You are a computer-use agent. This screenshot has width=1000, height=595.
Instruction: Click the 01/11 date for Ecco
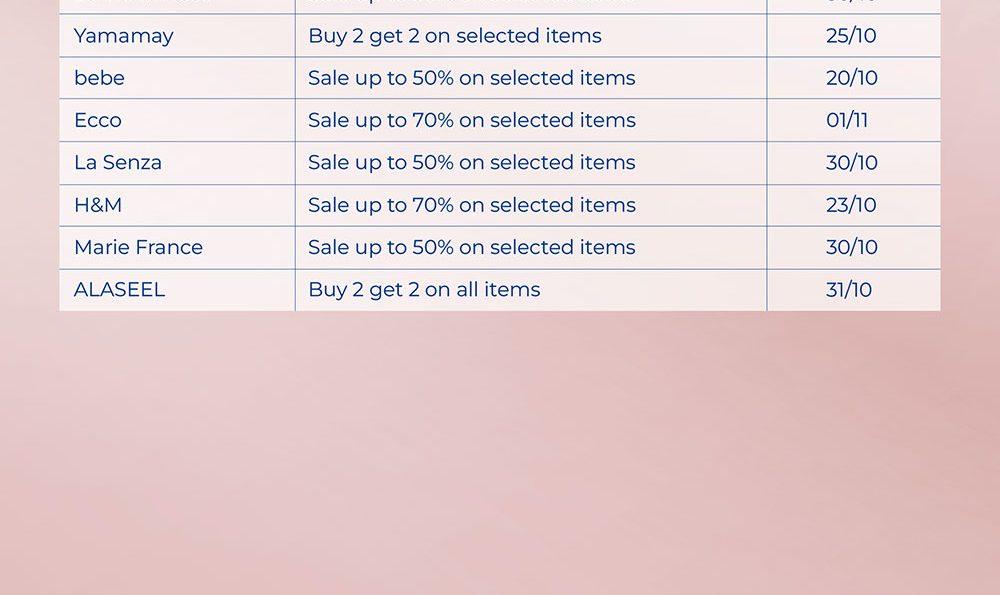(x=847, y=120)
